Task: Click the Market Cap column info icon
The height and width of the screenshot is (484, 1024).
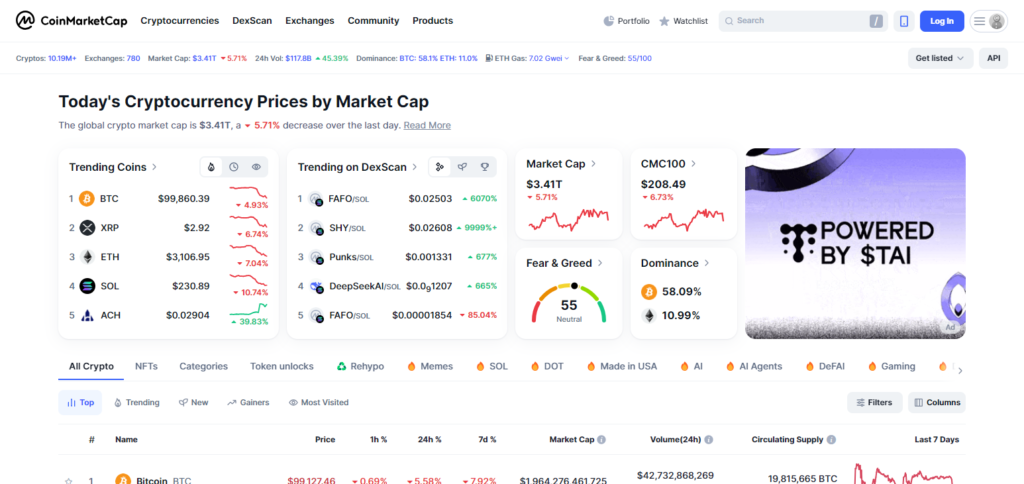Action: [601, 440]
